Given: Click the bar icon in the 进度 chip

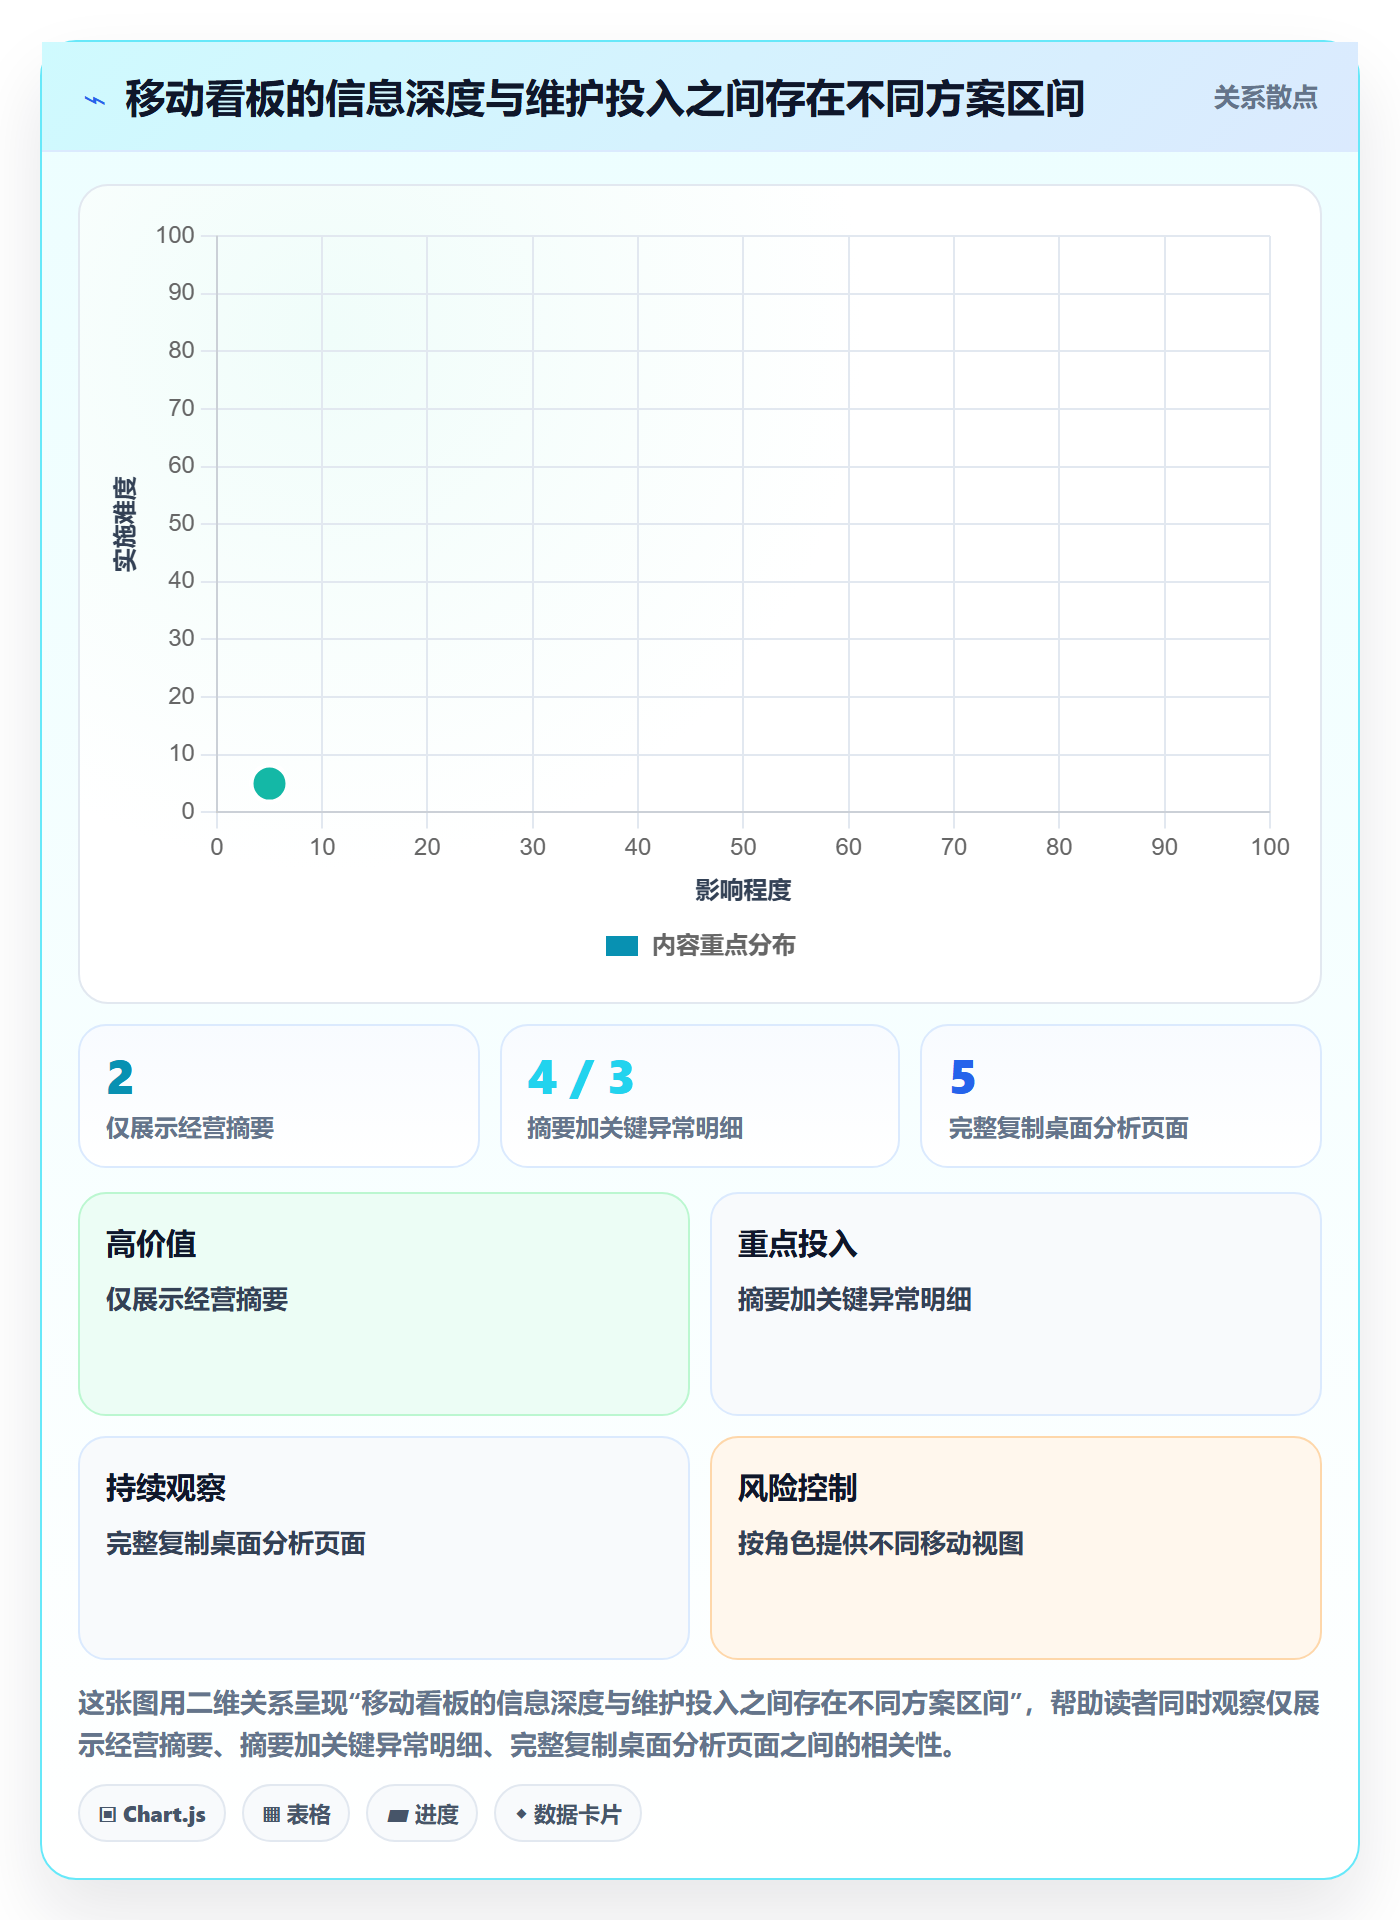Looking at the screenshot, I should (398, 1816).
